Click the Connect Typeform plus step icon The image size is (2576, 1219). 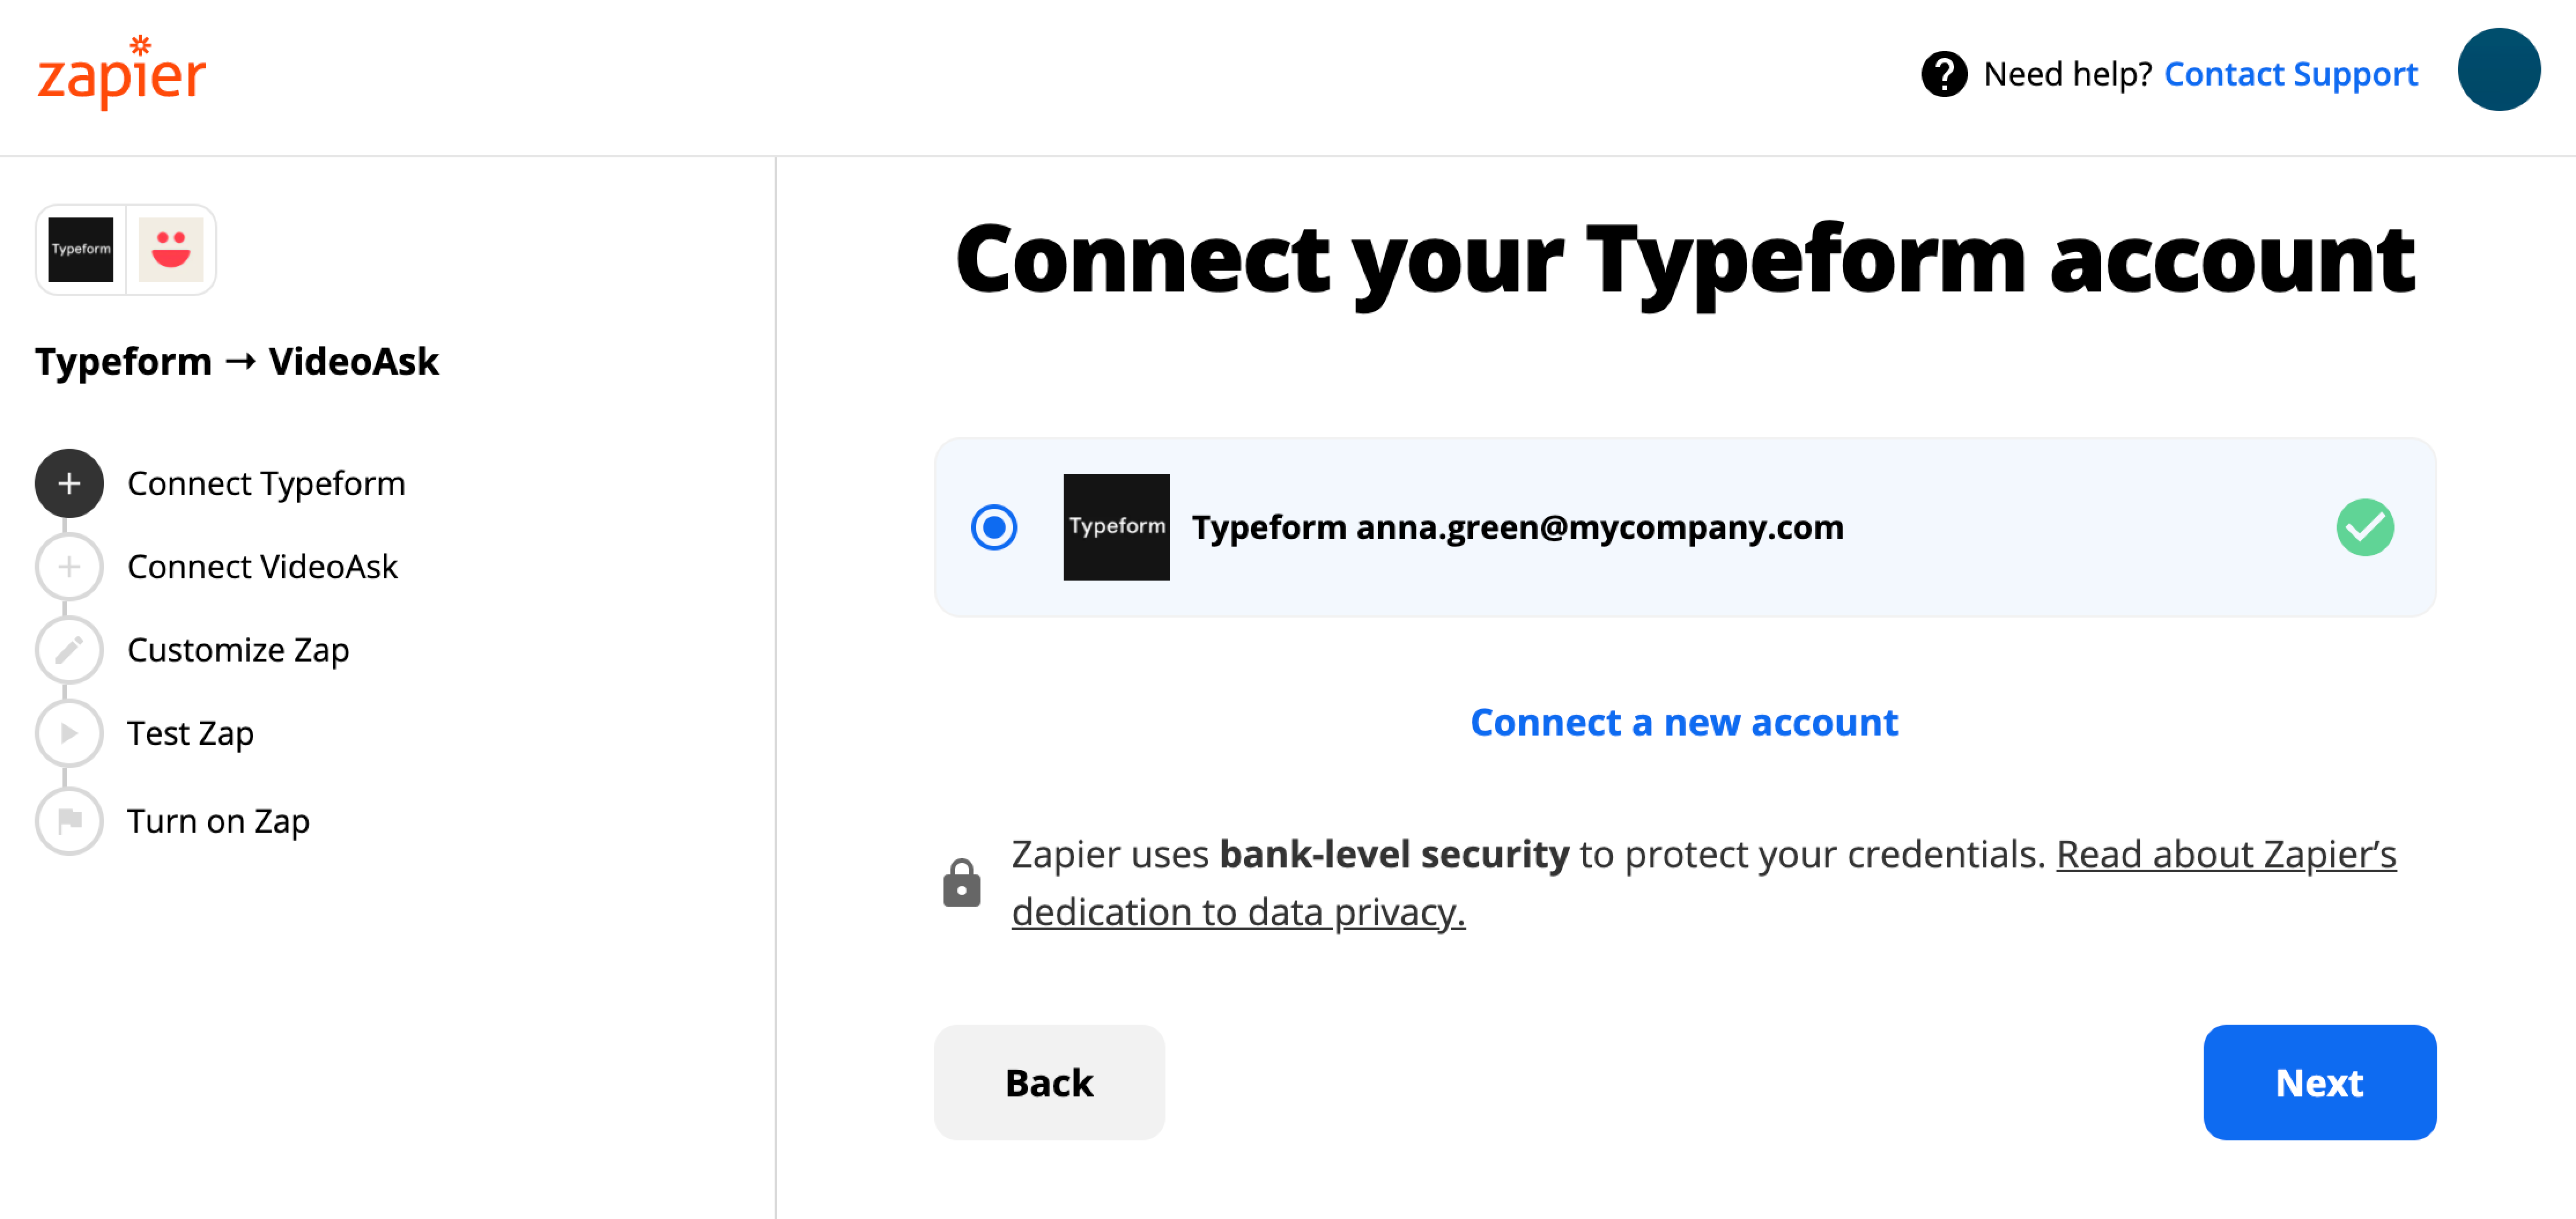pyautogui.click(x=69, y=484)
